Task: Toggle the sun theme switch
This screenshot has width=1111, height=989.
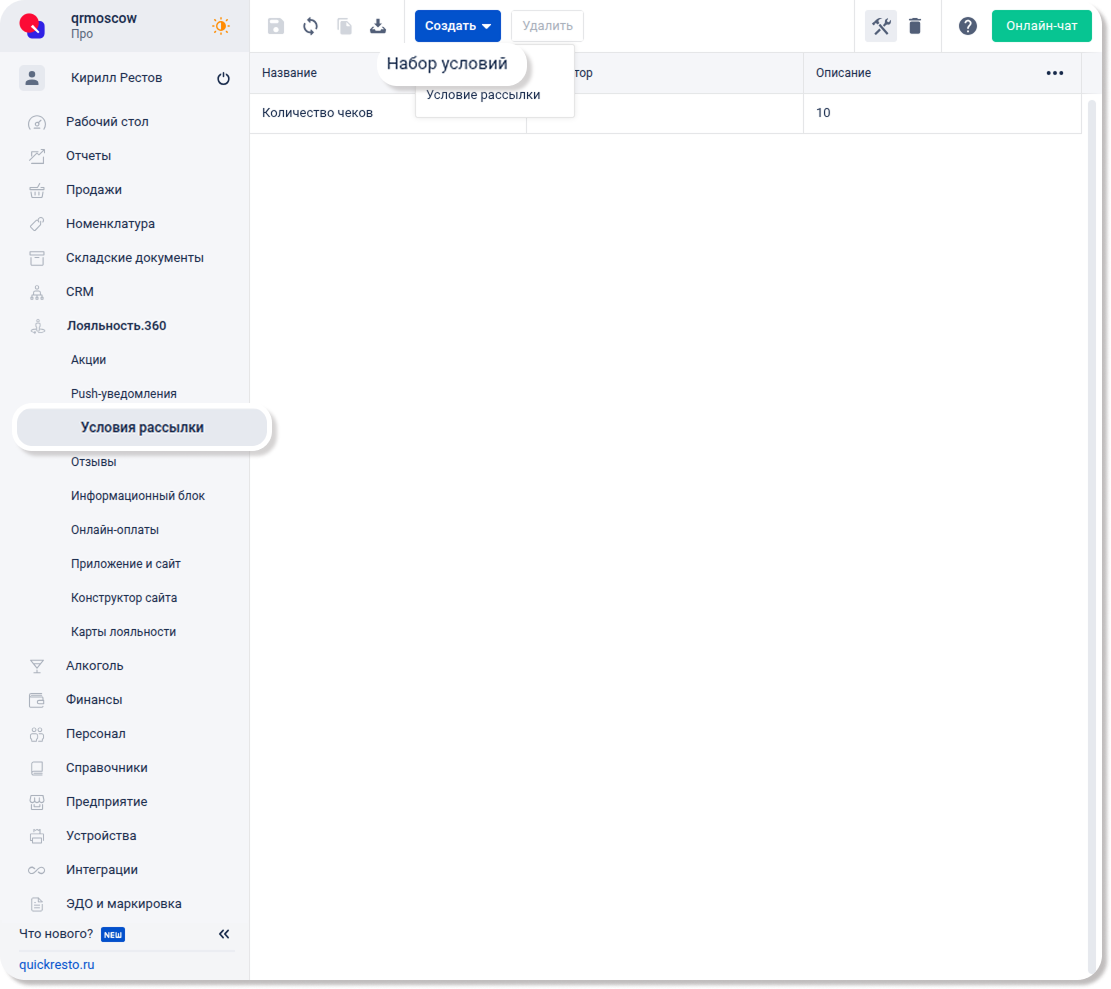Action: (220, 26)
